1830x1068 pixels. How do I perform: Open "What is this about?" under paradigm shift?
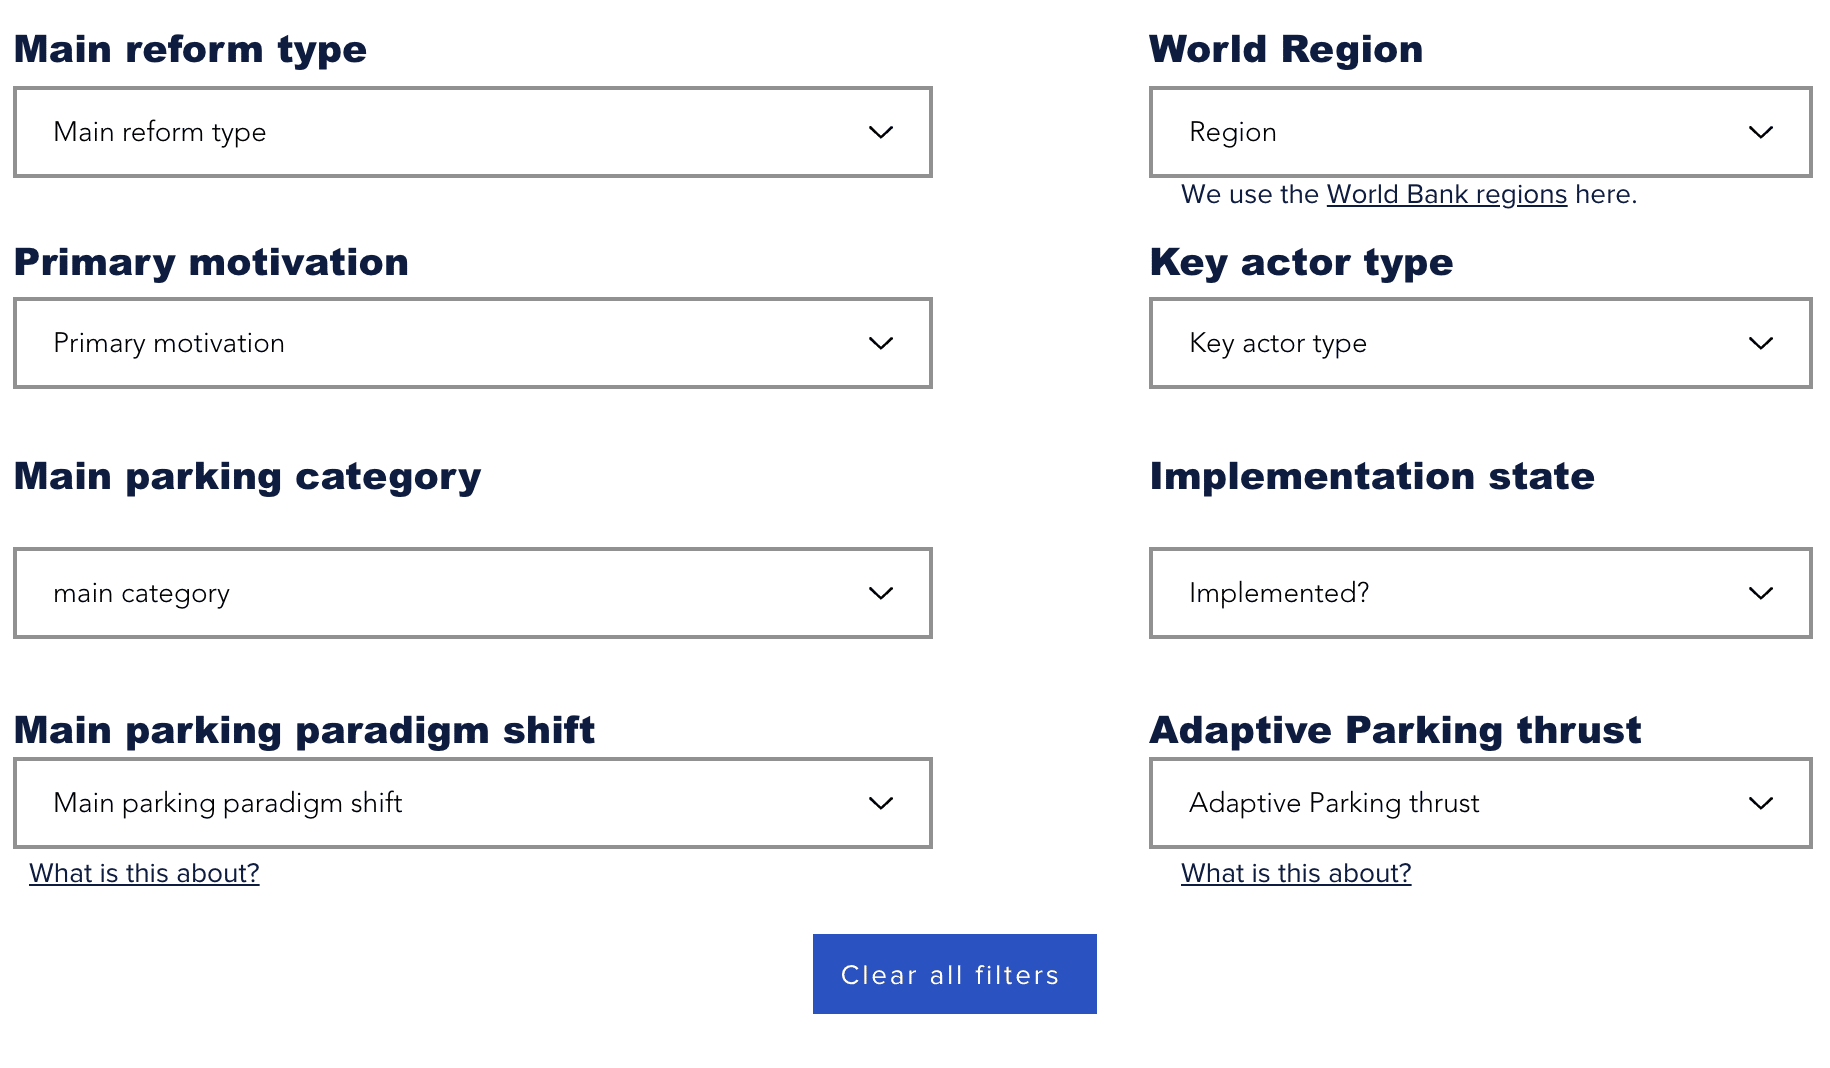click(144, 873)
